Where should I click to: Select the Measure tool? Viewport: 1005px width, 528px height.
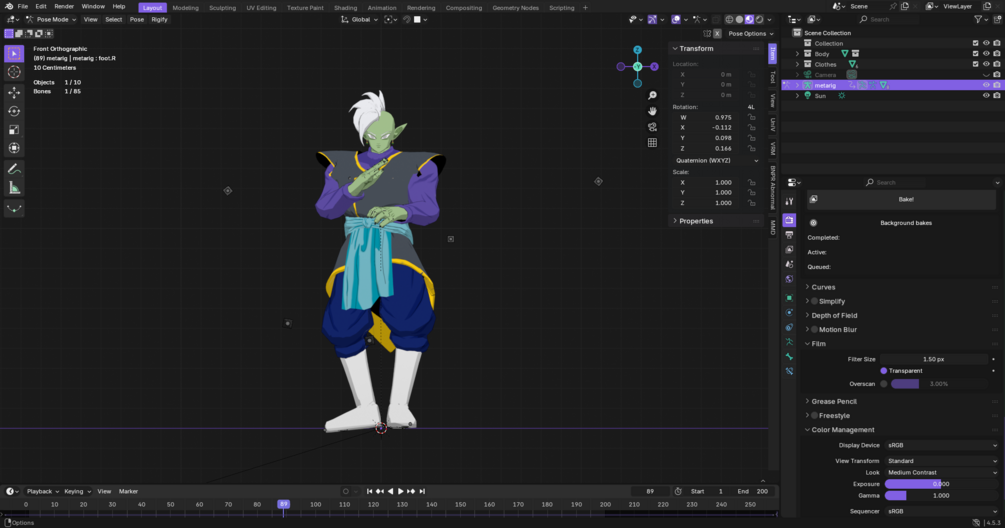(14, 188)
